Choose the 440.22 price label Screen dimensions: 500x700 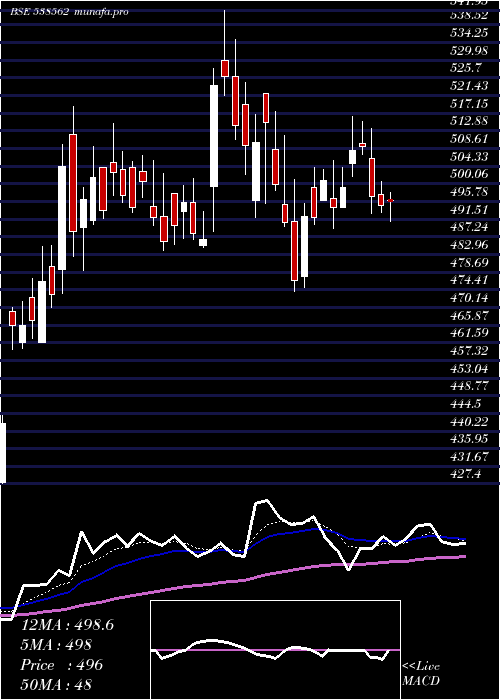pos(469,421)
